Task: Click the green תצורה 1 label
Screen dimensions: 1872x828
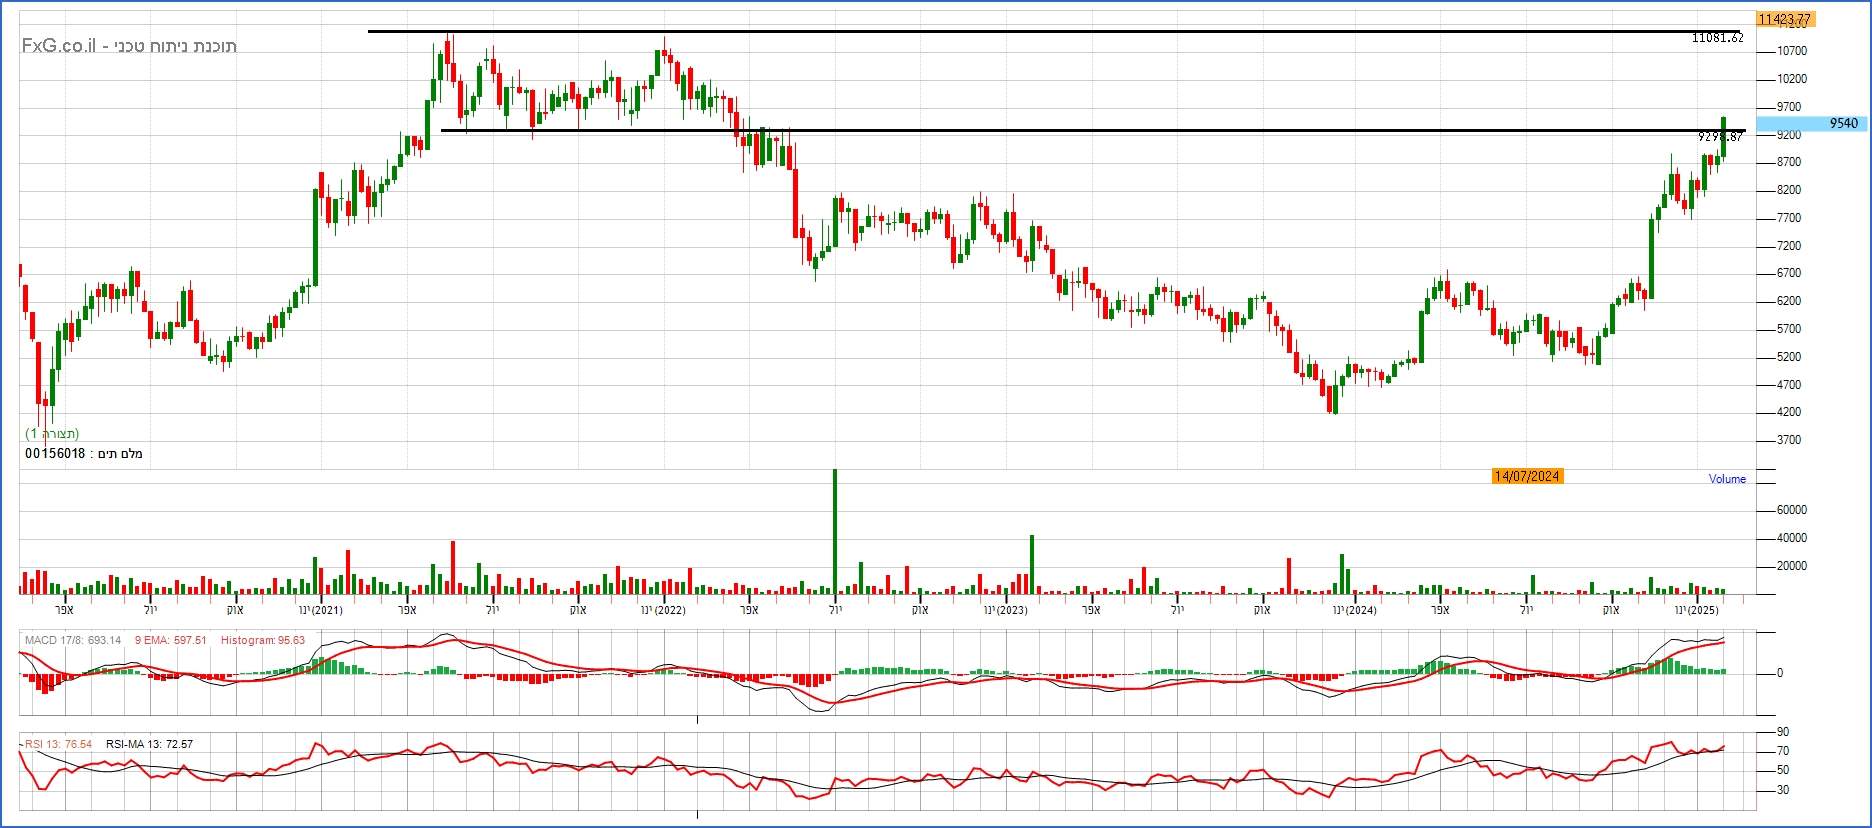Action: [52, 433]
